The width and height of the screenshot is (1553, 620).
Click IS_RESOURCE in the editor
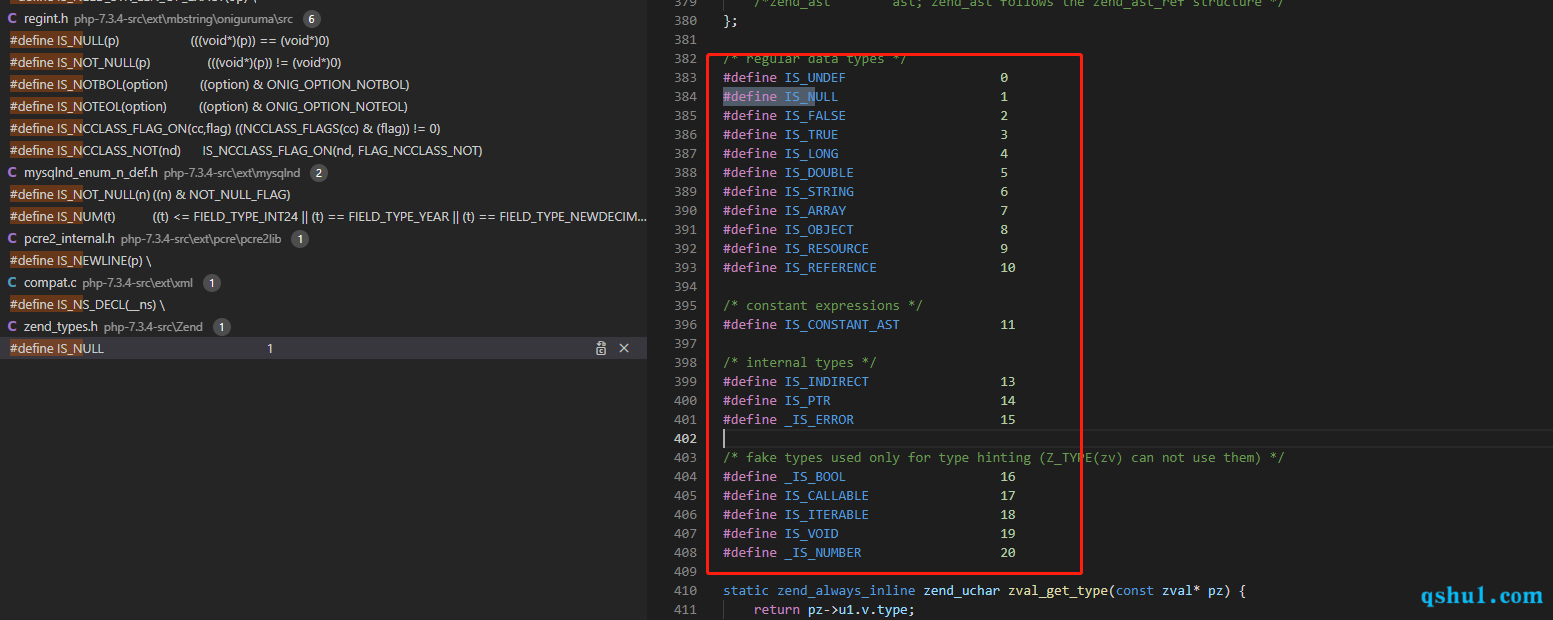[827, 249]
